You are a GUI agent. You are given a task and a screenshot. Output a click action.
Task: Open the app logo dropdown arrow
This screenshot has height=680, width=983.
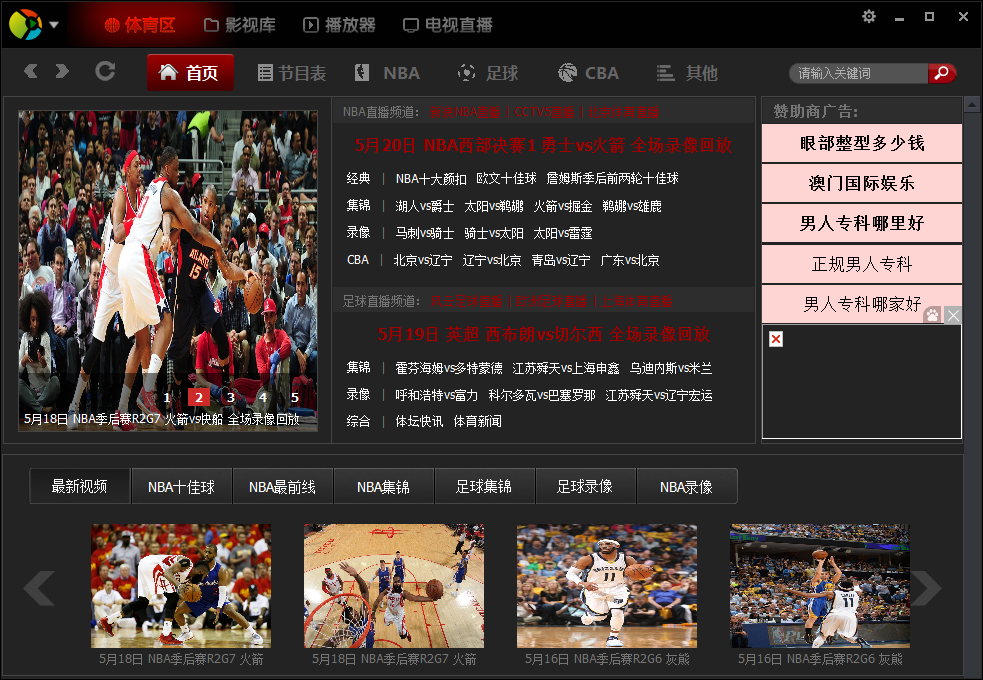pyautogui.click(x=54, y=25)
